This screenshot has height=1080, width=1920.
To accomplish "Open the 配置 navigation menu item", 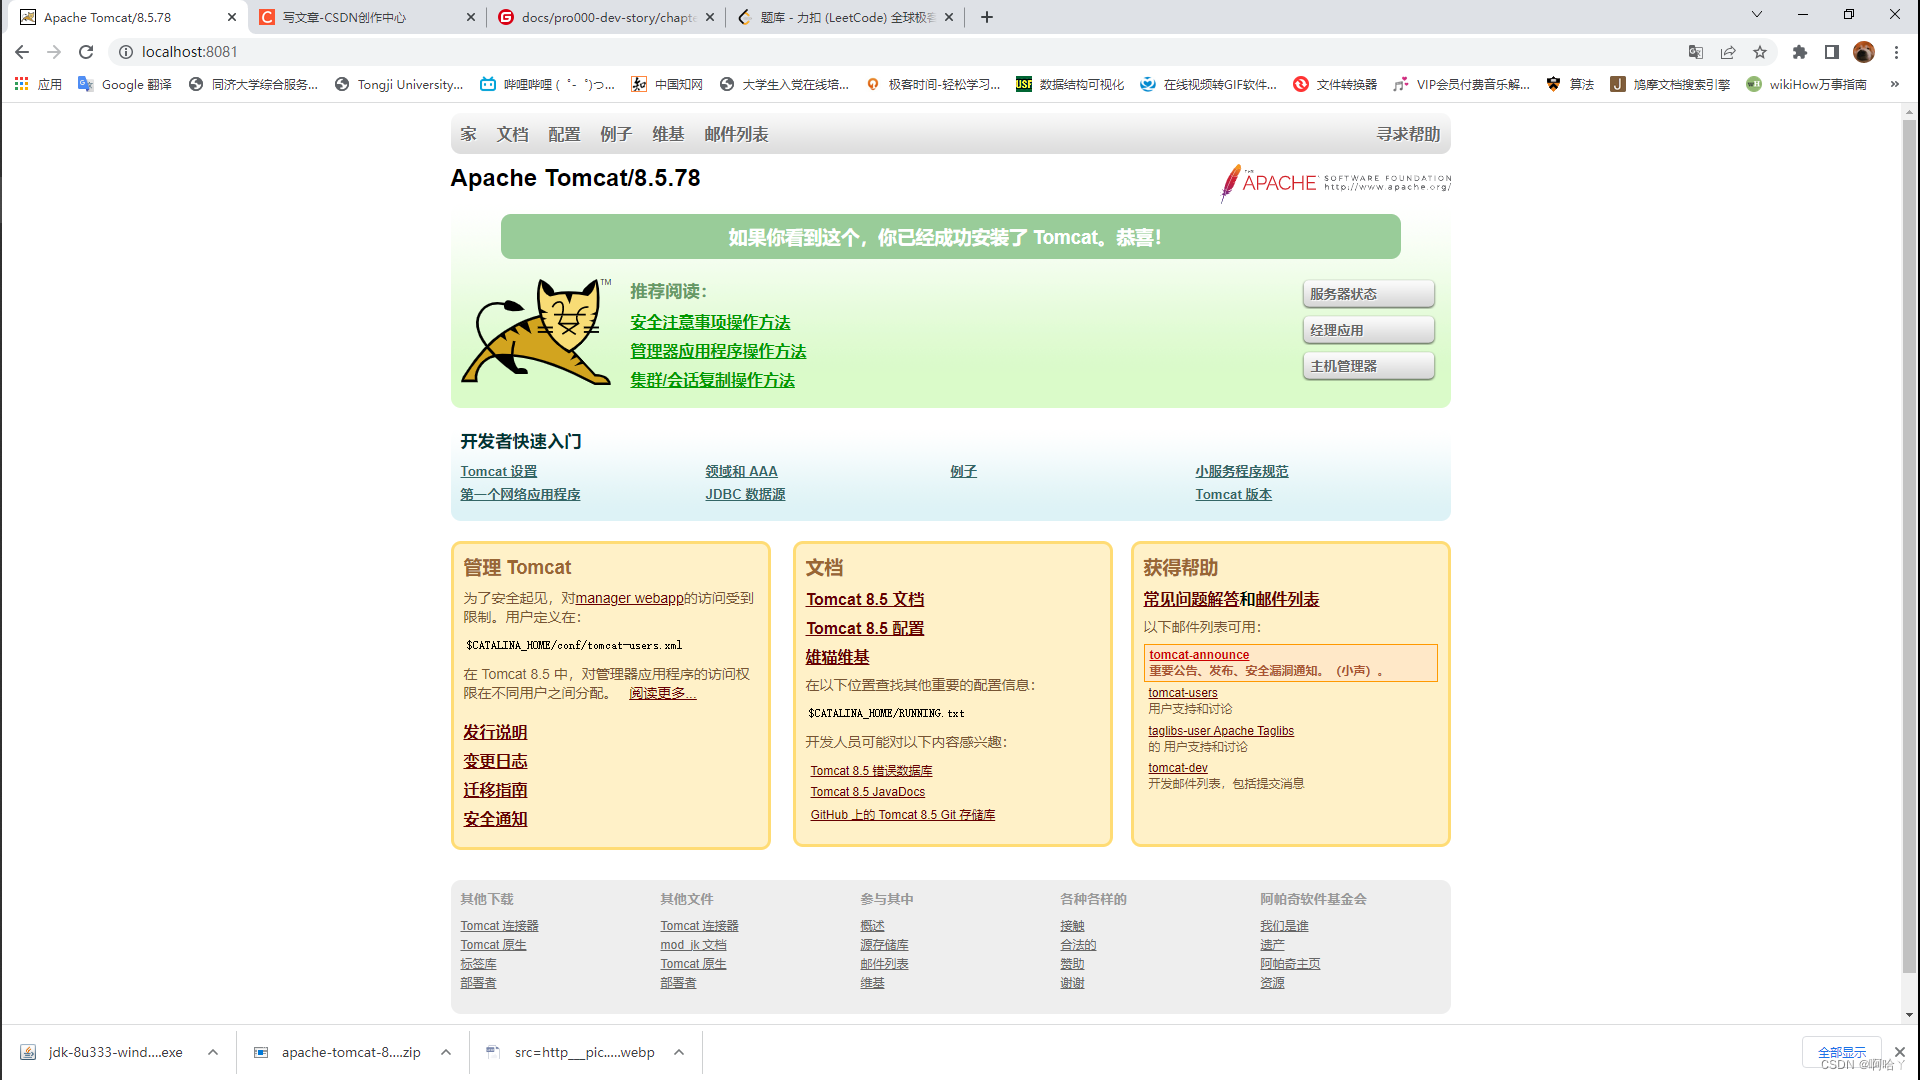I will coord(564,134).
